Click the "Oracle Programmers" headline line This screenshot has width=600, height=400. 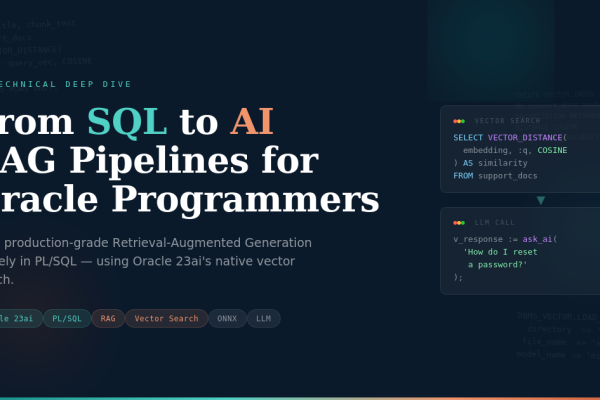[x=190, y=198]
